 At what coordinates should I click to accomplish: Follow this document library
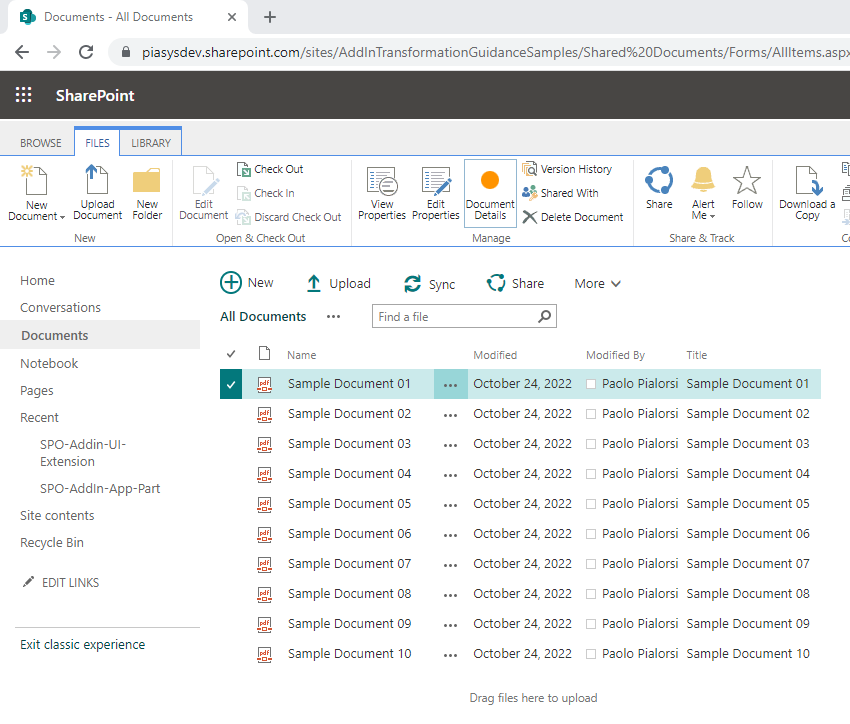pyautogui.click(x=747, y=192)
